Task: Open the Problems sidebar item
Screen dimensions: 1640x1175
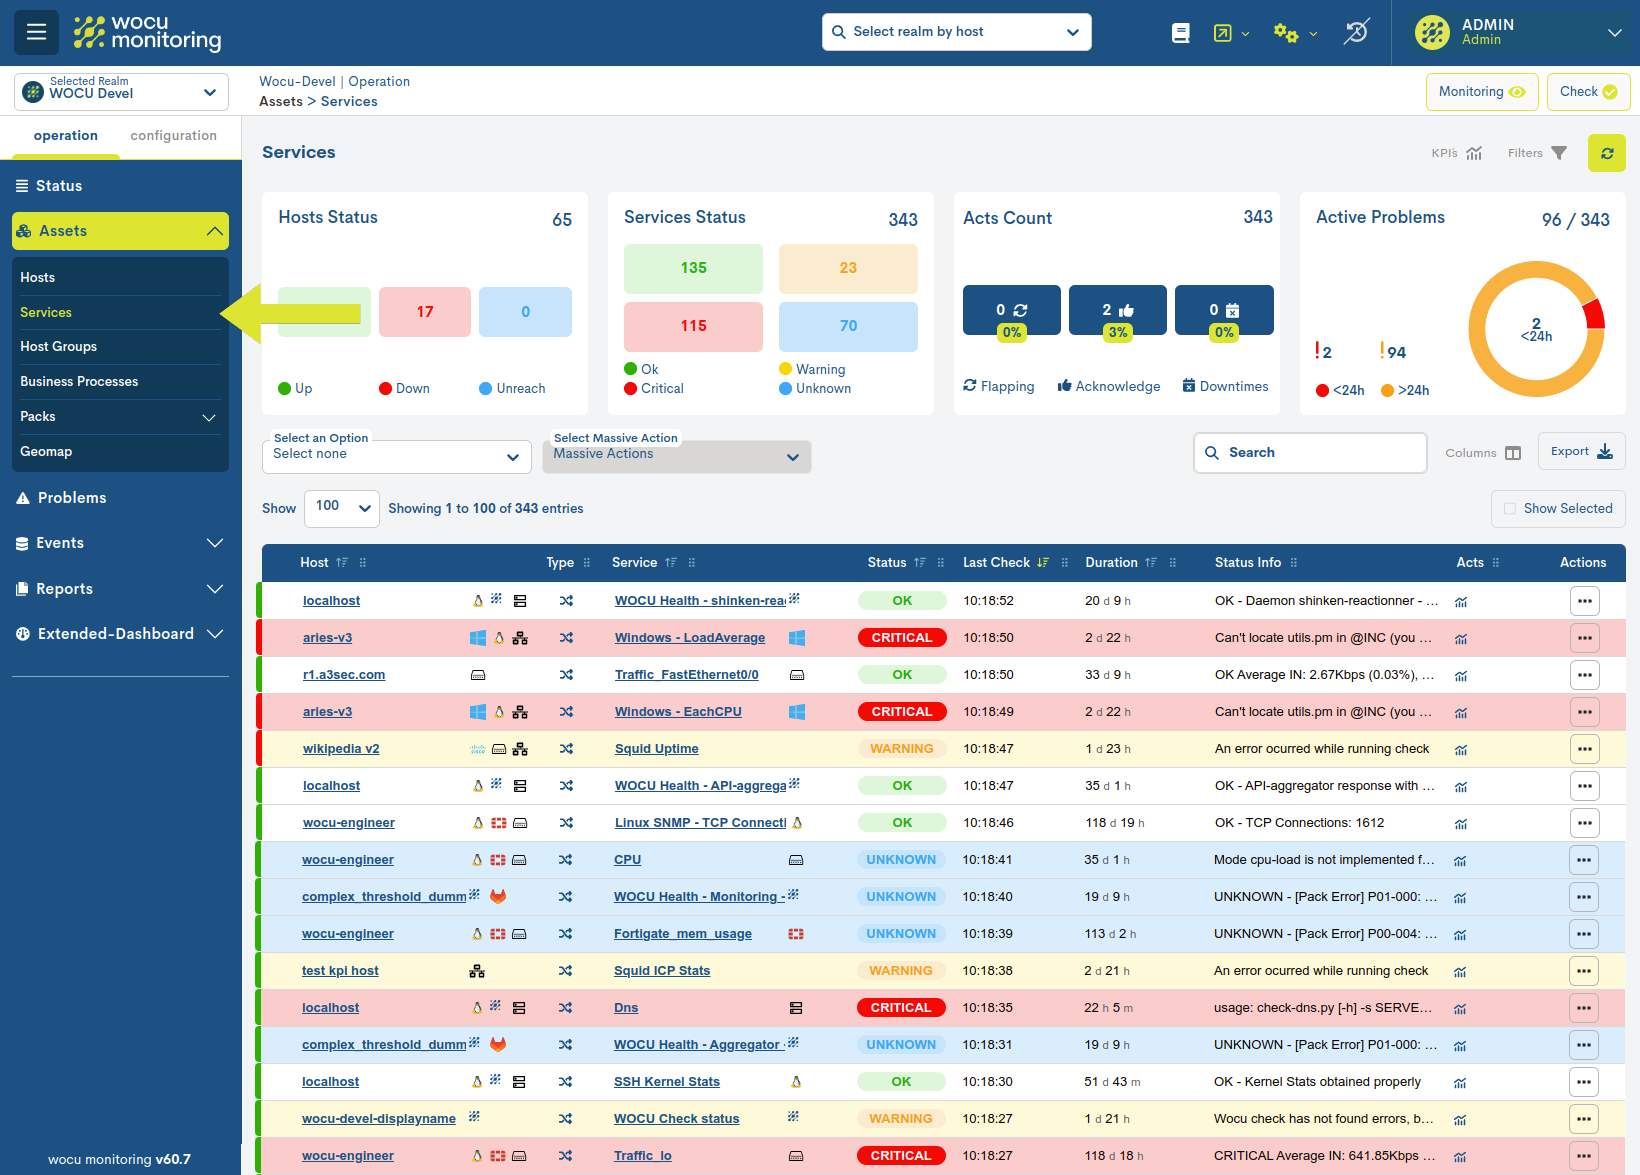Action: [x=72, y=498]
